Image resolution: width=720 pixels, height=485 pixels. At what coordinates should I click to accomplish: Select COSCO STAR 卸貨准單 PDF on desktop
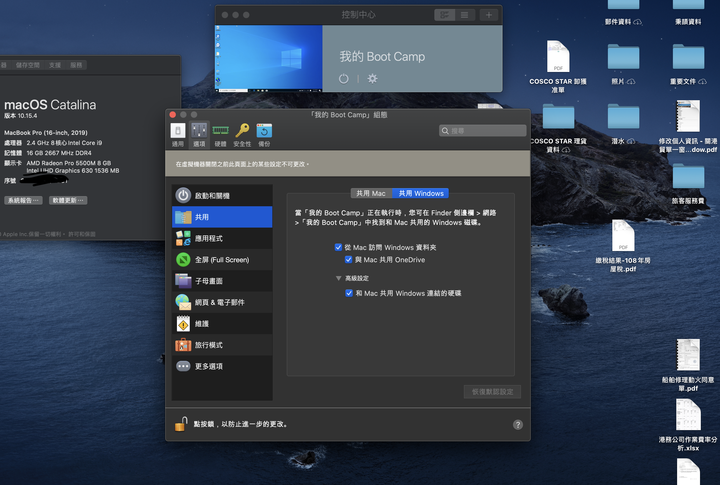[558, 56]
